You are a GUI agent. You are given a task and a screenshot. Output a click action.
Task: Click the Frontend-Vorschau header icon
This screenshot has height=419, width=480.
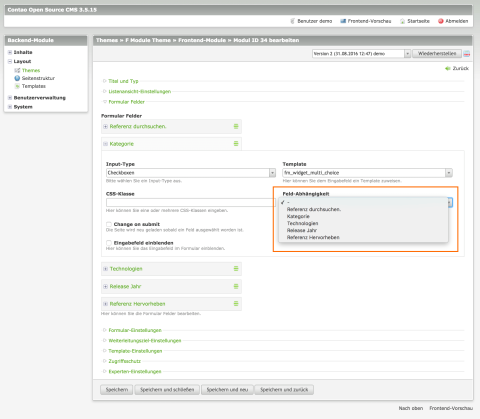[x=343, y=21]
